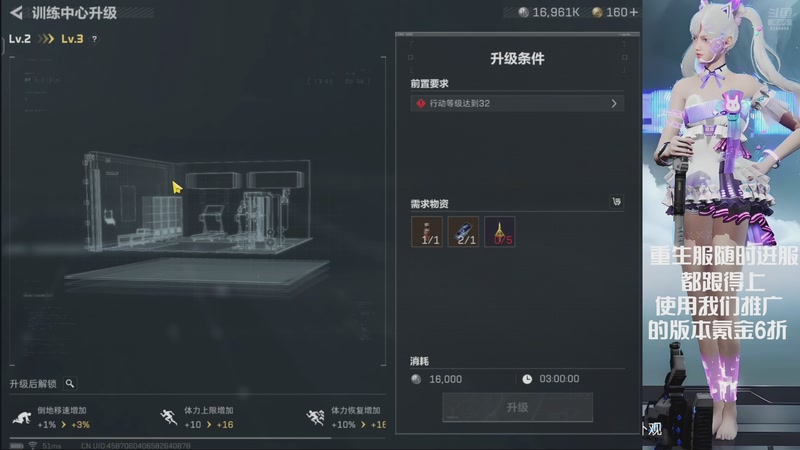The height and width of the screenshot is (450, 800).
Task: Select the crawling figure icon for 倒地移速增加
Action: [x=22, y=418]
